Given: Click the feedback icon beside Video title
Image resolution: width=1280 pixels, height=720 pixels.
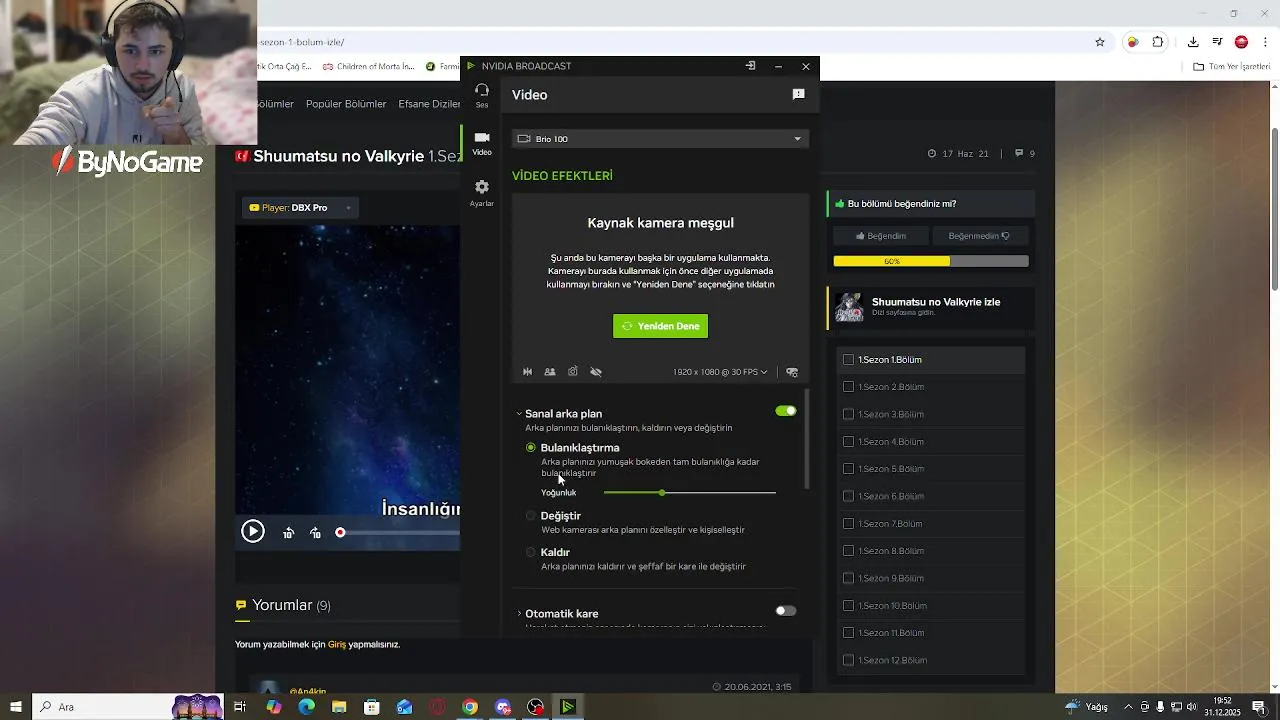Looking at the screenshot, I should (x=798, y=94).
